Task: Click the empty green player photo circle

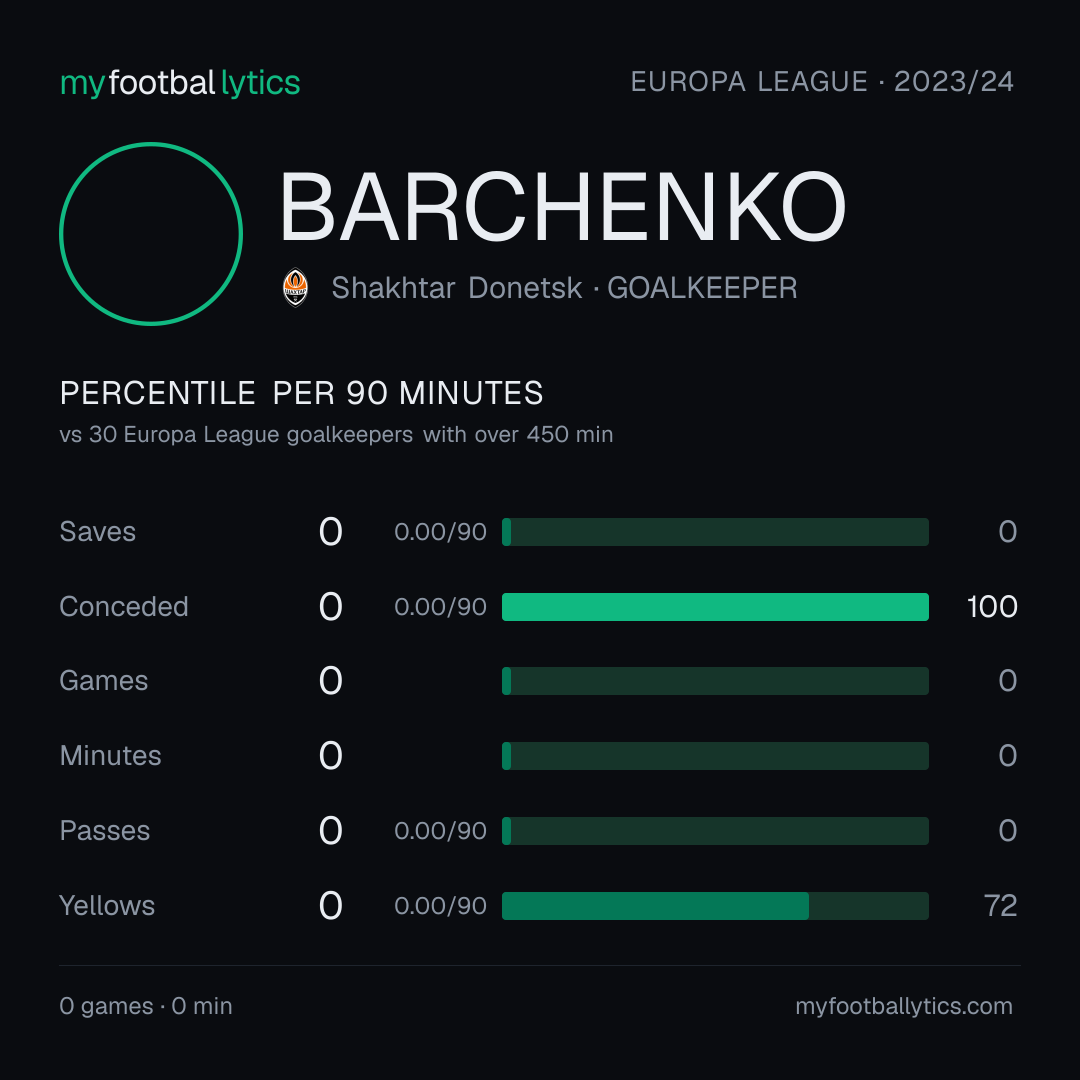Action: point(151,233)
